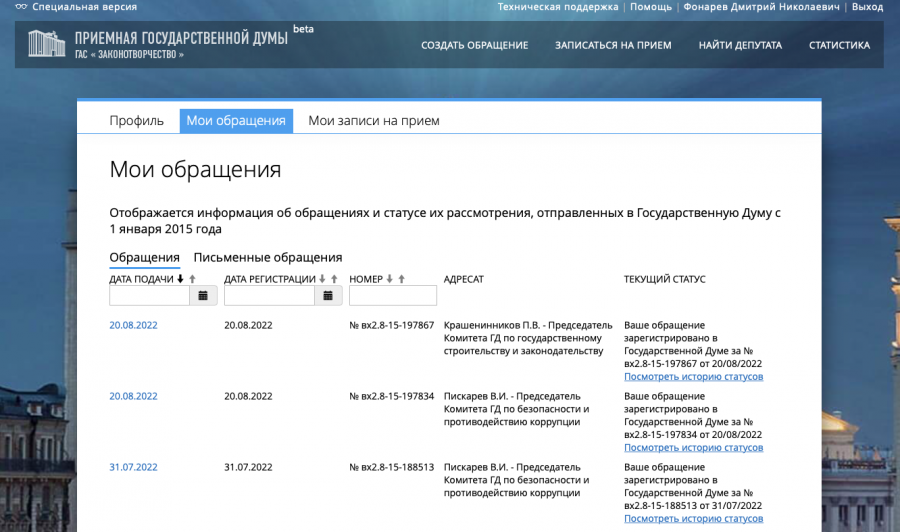View status history for appeal 197834
This screenshot has height=532, width=900.
[693, 448]
